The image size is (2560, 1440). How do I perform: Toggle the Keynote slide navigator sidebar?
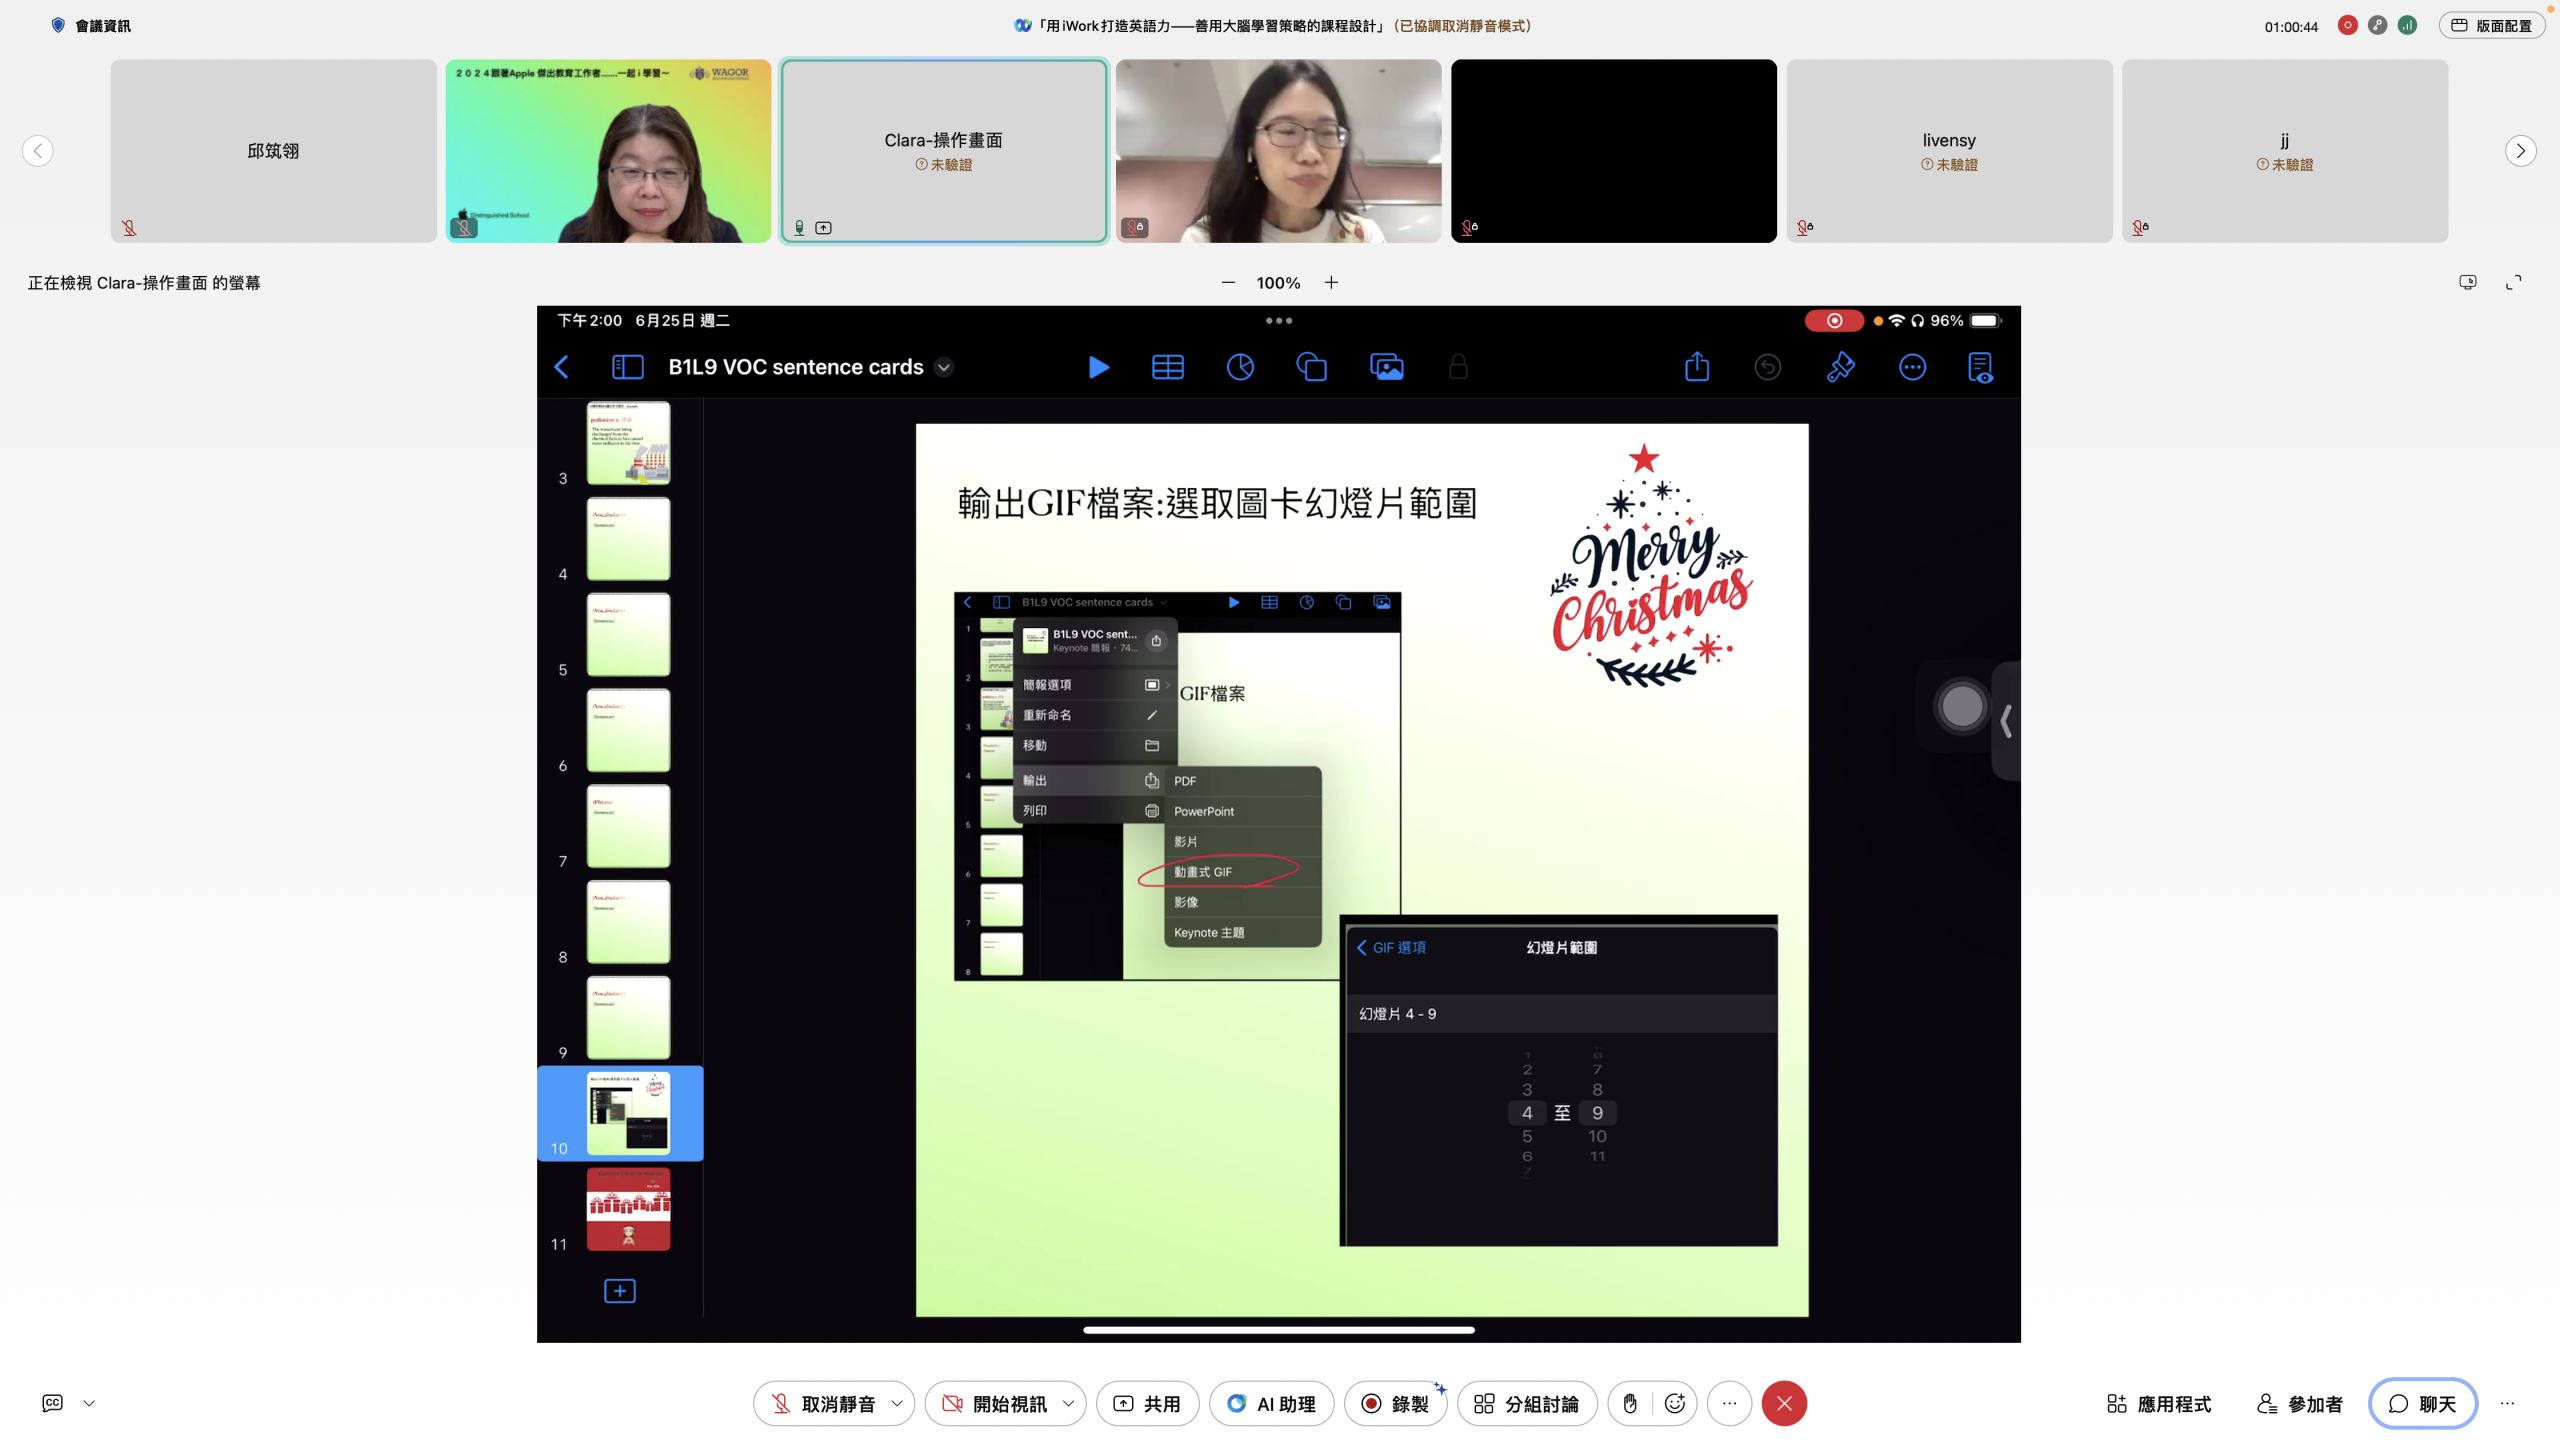click(x=627, y=367)
